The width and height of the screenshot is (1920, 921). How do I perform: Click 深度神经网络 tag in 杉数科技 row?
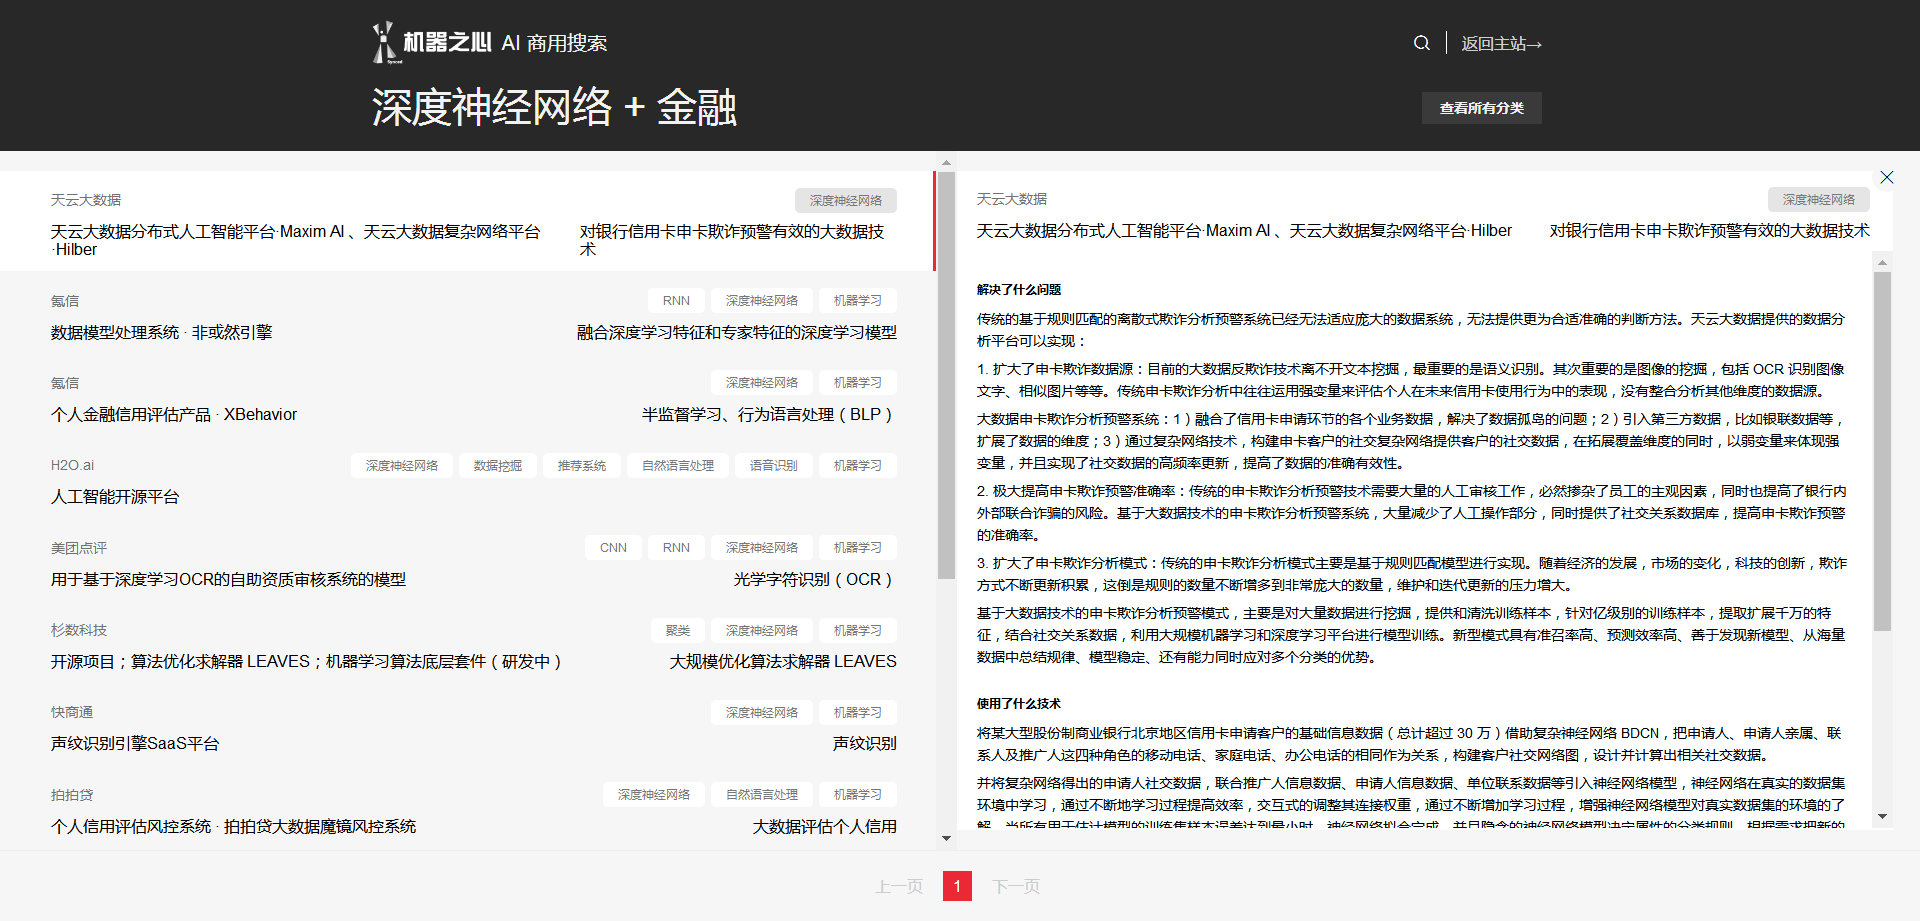coord(762,630)
